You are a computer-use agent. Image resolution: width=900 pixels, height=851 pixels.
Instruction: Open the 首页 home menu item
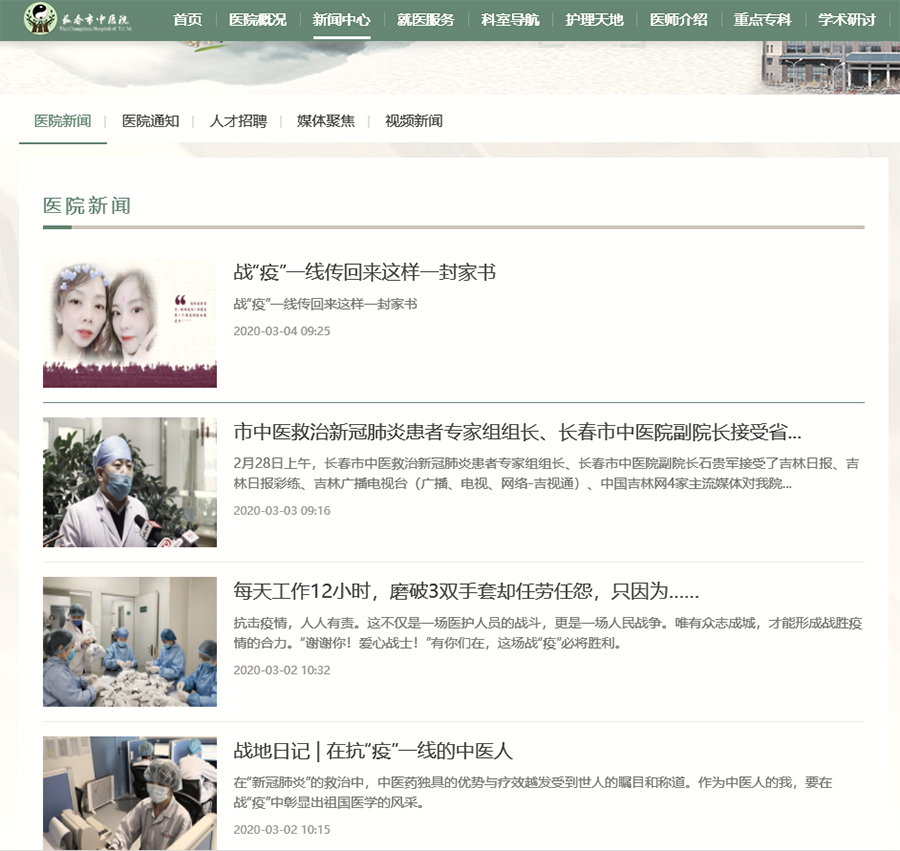[x=187, y=20]
